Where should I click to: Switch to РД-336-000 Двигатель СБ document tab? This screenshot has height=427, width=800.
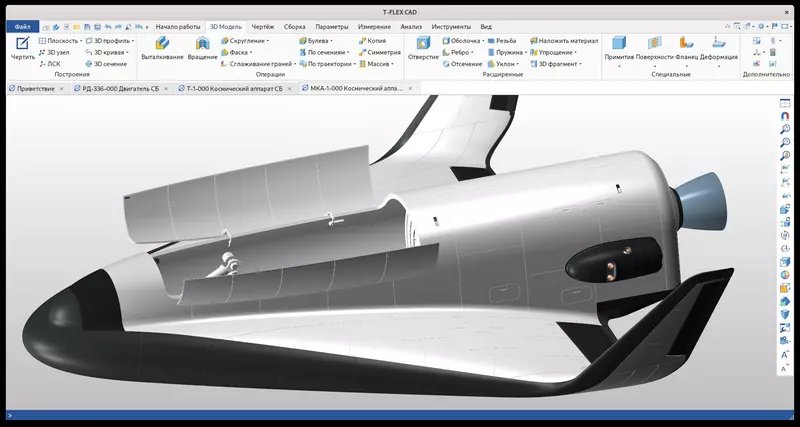coord(118,88)
